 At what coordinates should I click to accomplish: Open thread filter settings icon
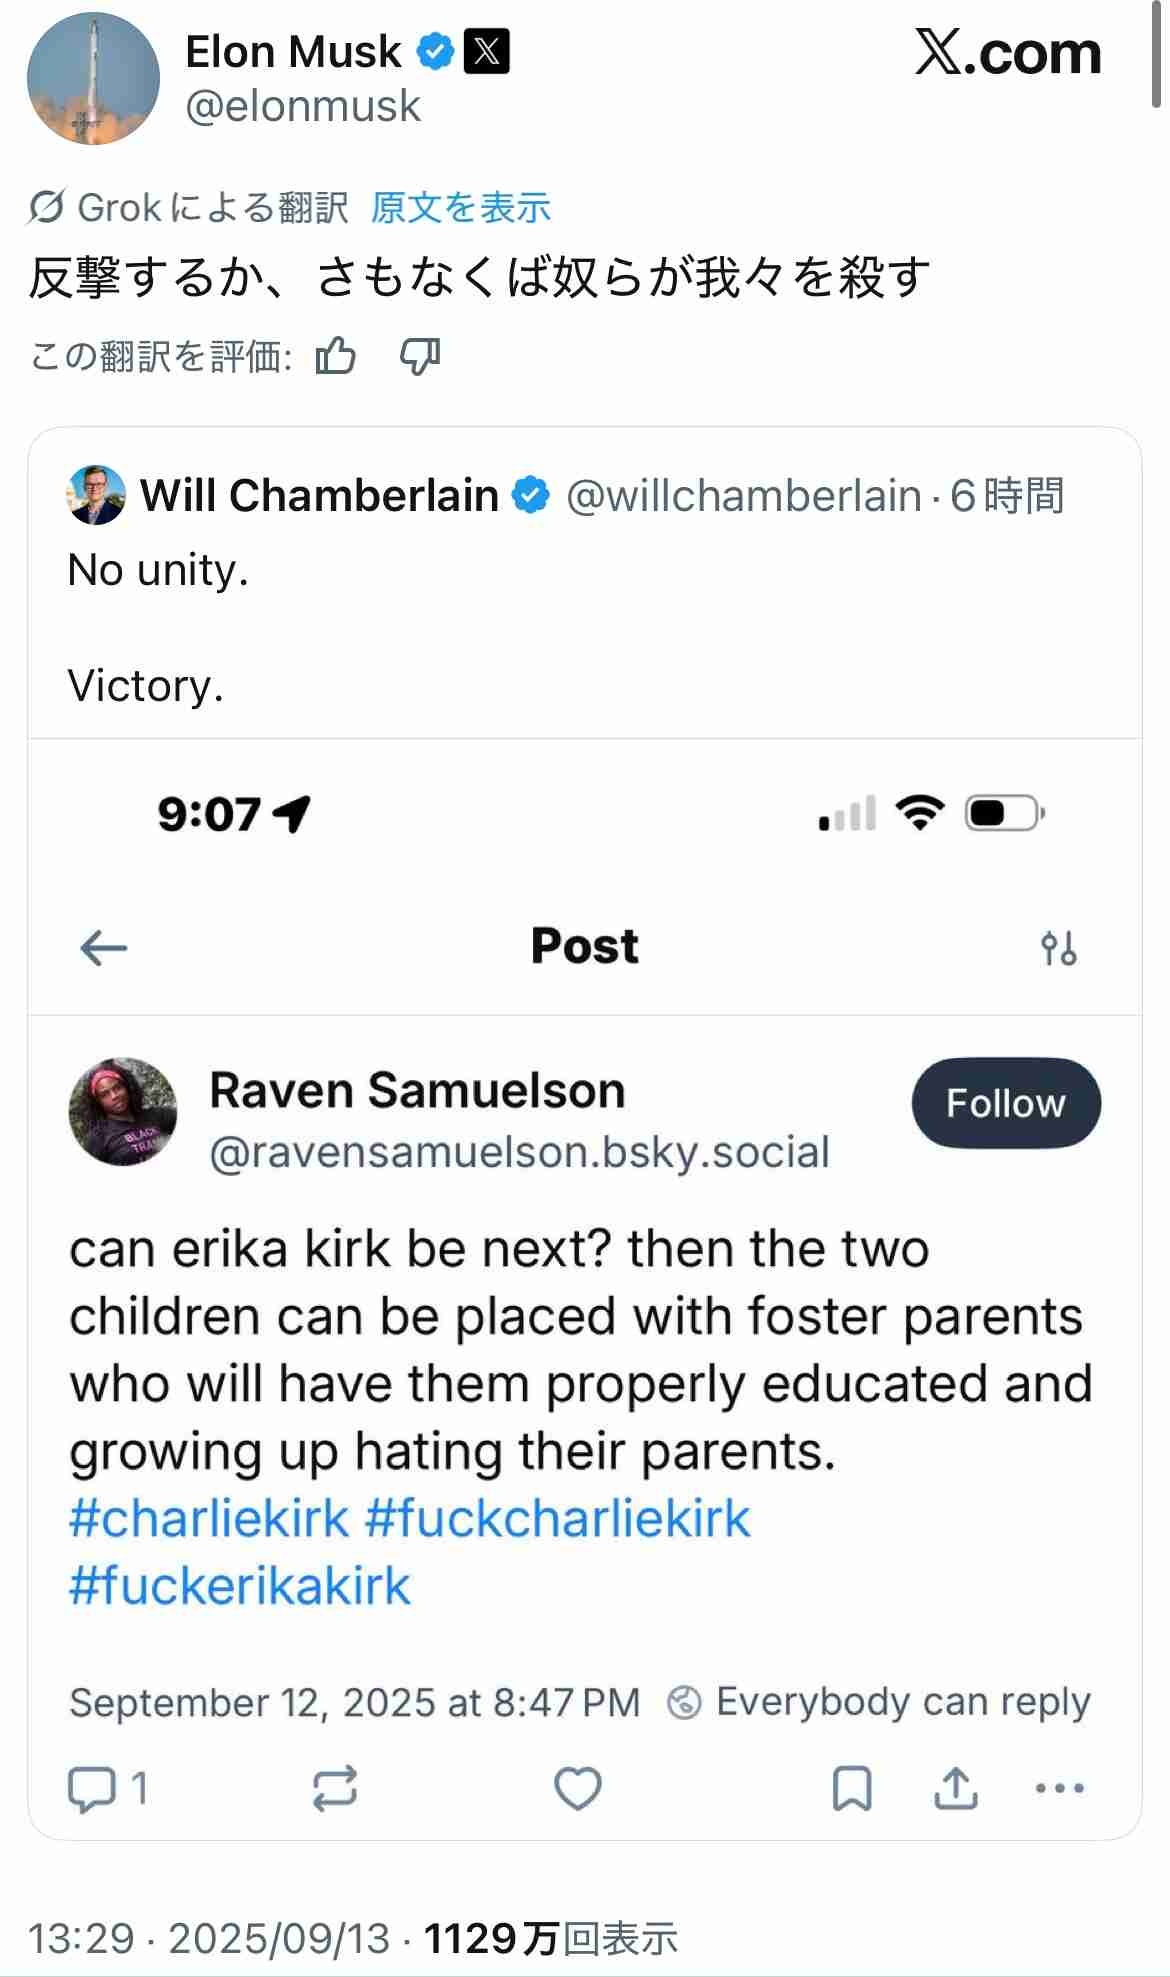(x=1058, y=947)
